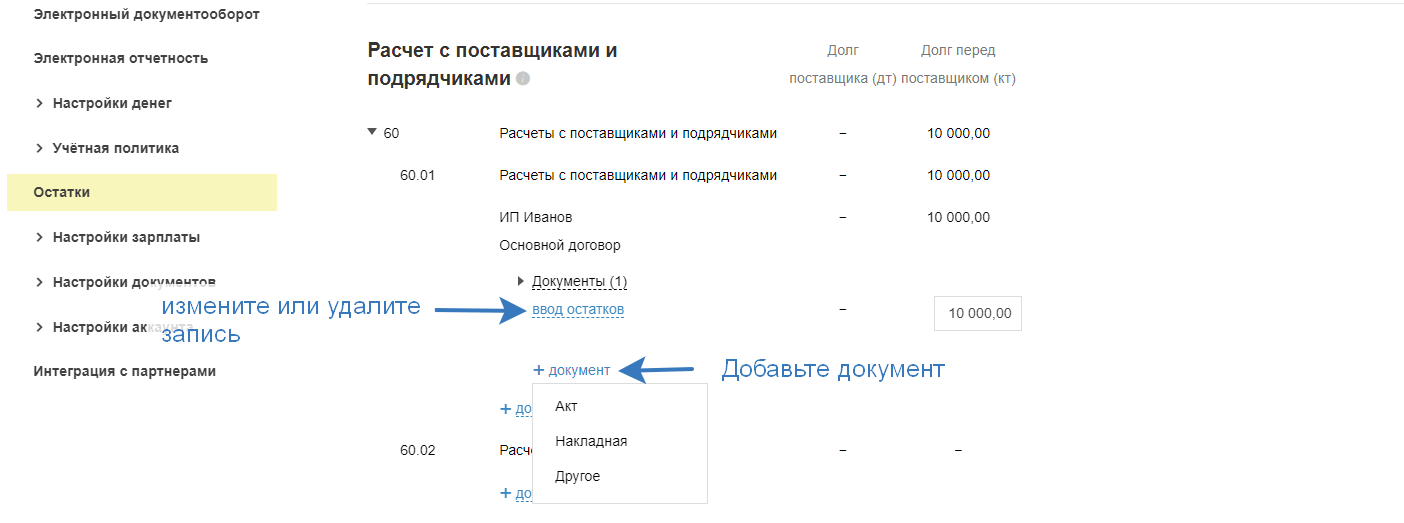Collapse account 60 tree triangle
This screenshot has width=1404, height=523.
coord(372,132)
